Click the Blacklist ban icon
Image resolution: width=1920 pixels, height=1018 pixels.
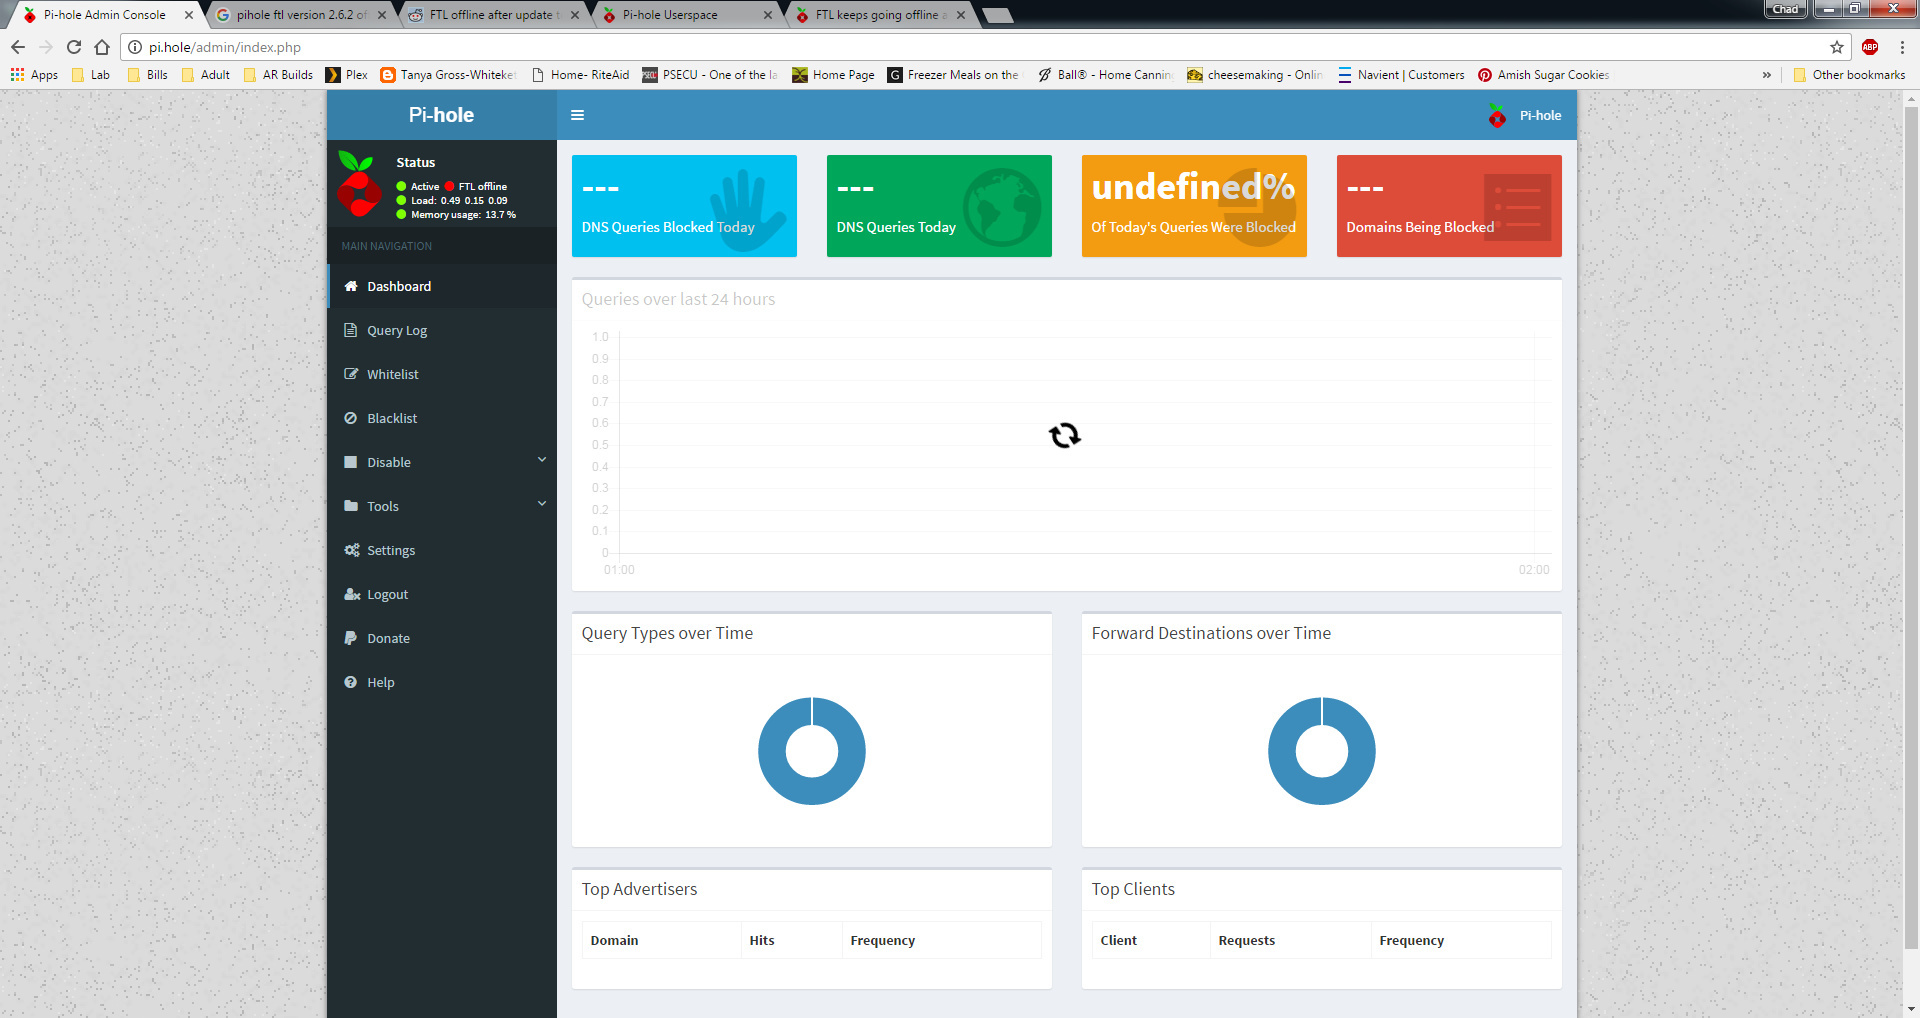click(x=351, y=418)
